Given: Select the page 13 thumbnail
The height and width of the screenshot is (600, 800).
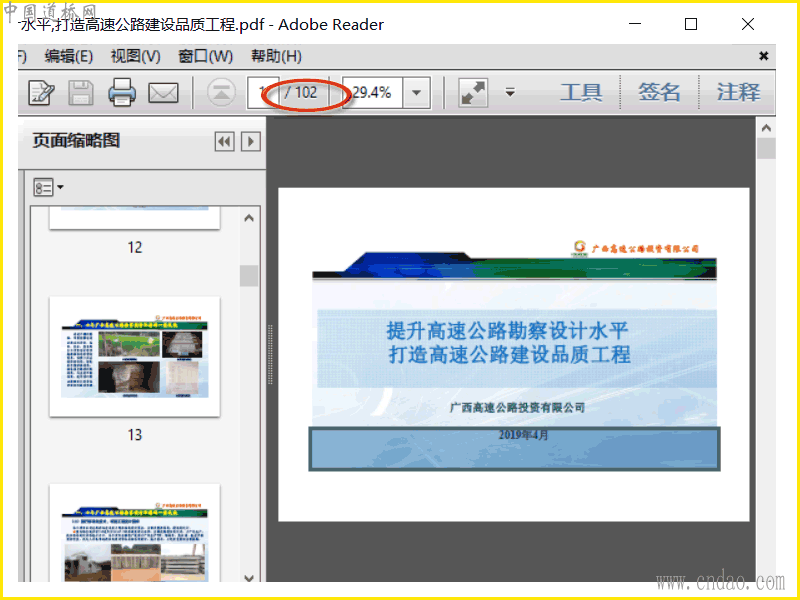Looking at the screenshot, I should pos(135,357).
